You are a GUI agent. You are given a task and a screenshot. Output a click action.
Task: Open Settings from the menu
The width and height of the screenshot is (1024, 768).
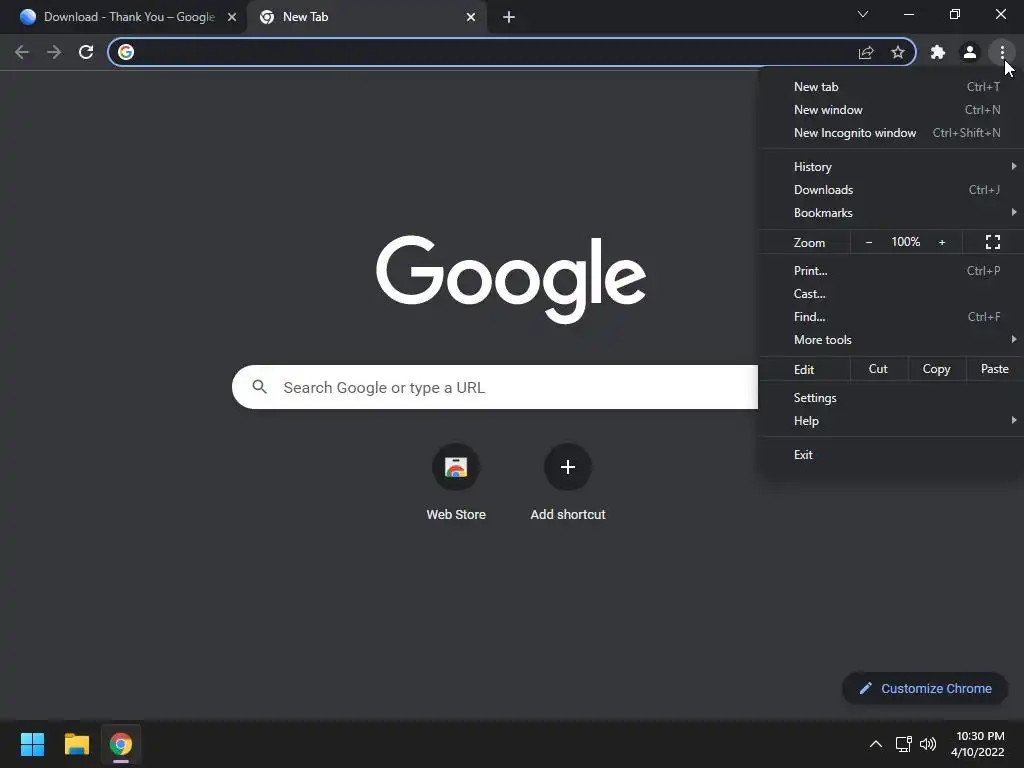[891, 398]
